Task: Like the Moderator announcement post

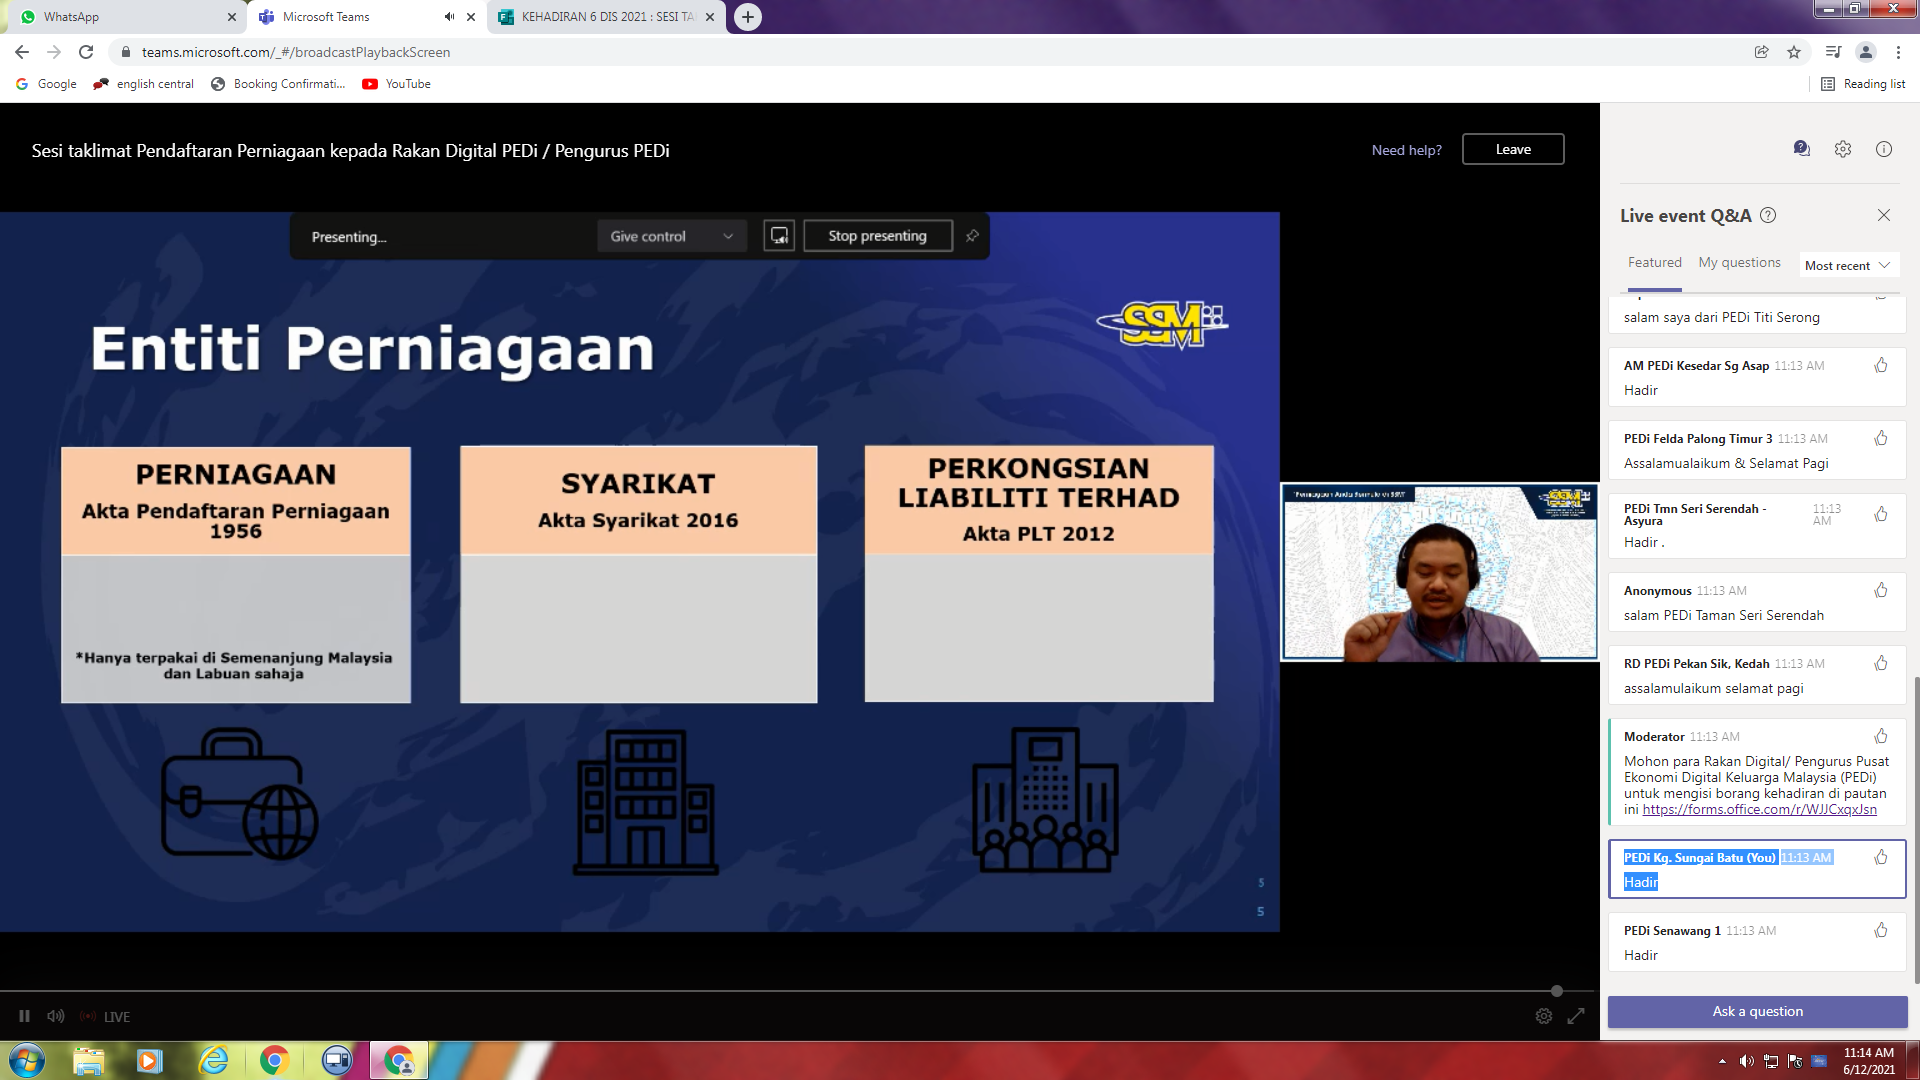Action: coord(1881,737)
